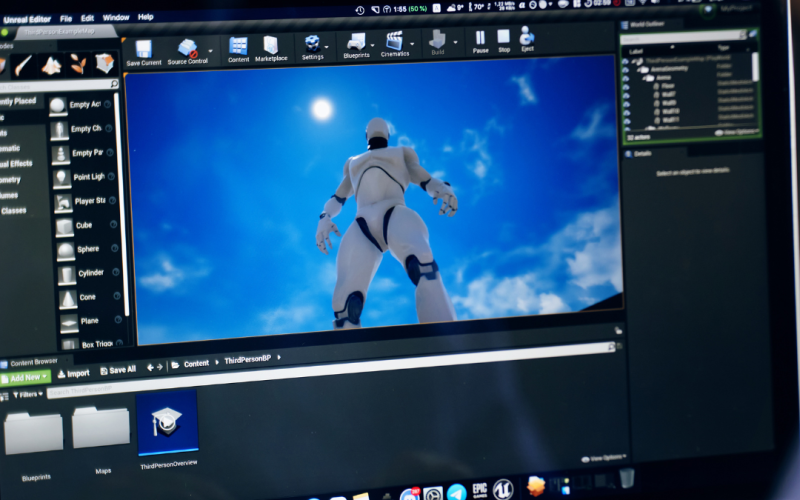The image size is (800, 500).
Task: Collapse the ArenaGeometry folder in outliner
Action: tap(637, 69)
